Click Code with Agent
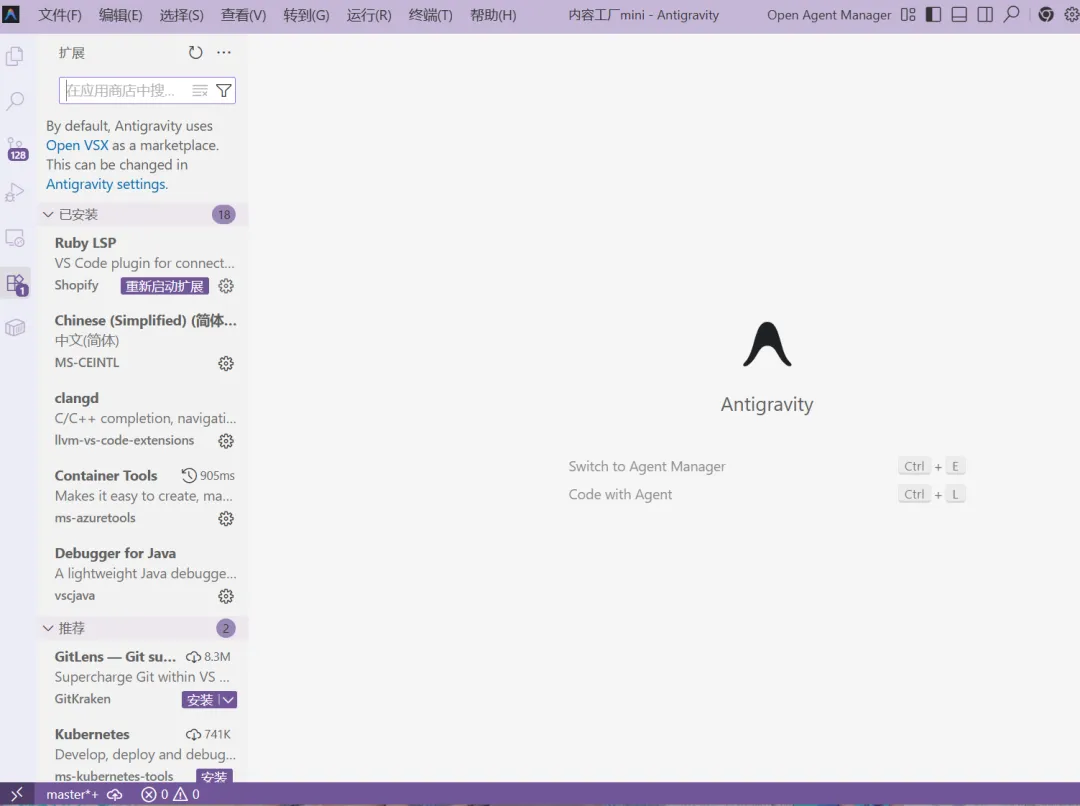Screen dimensions: 1080x806 [620, 495]
